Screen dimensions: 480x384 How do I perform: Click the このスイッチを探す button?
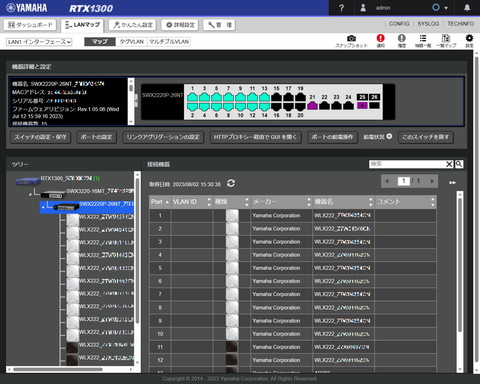pyautogui.click(x=426, y=137)
